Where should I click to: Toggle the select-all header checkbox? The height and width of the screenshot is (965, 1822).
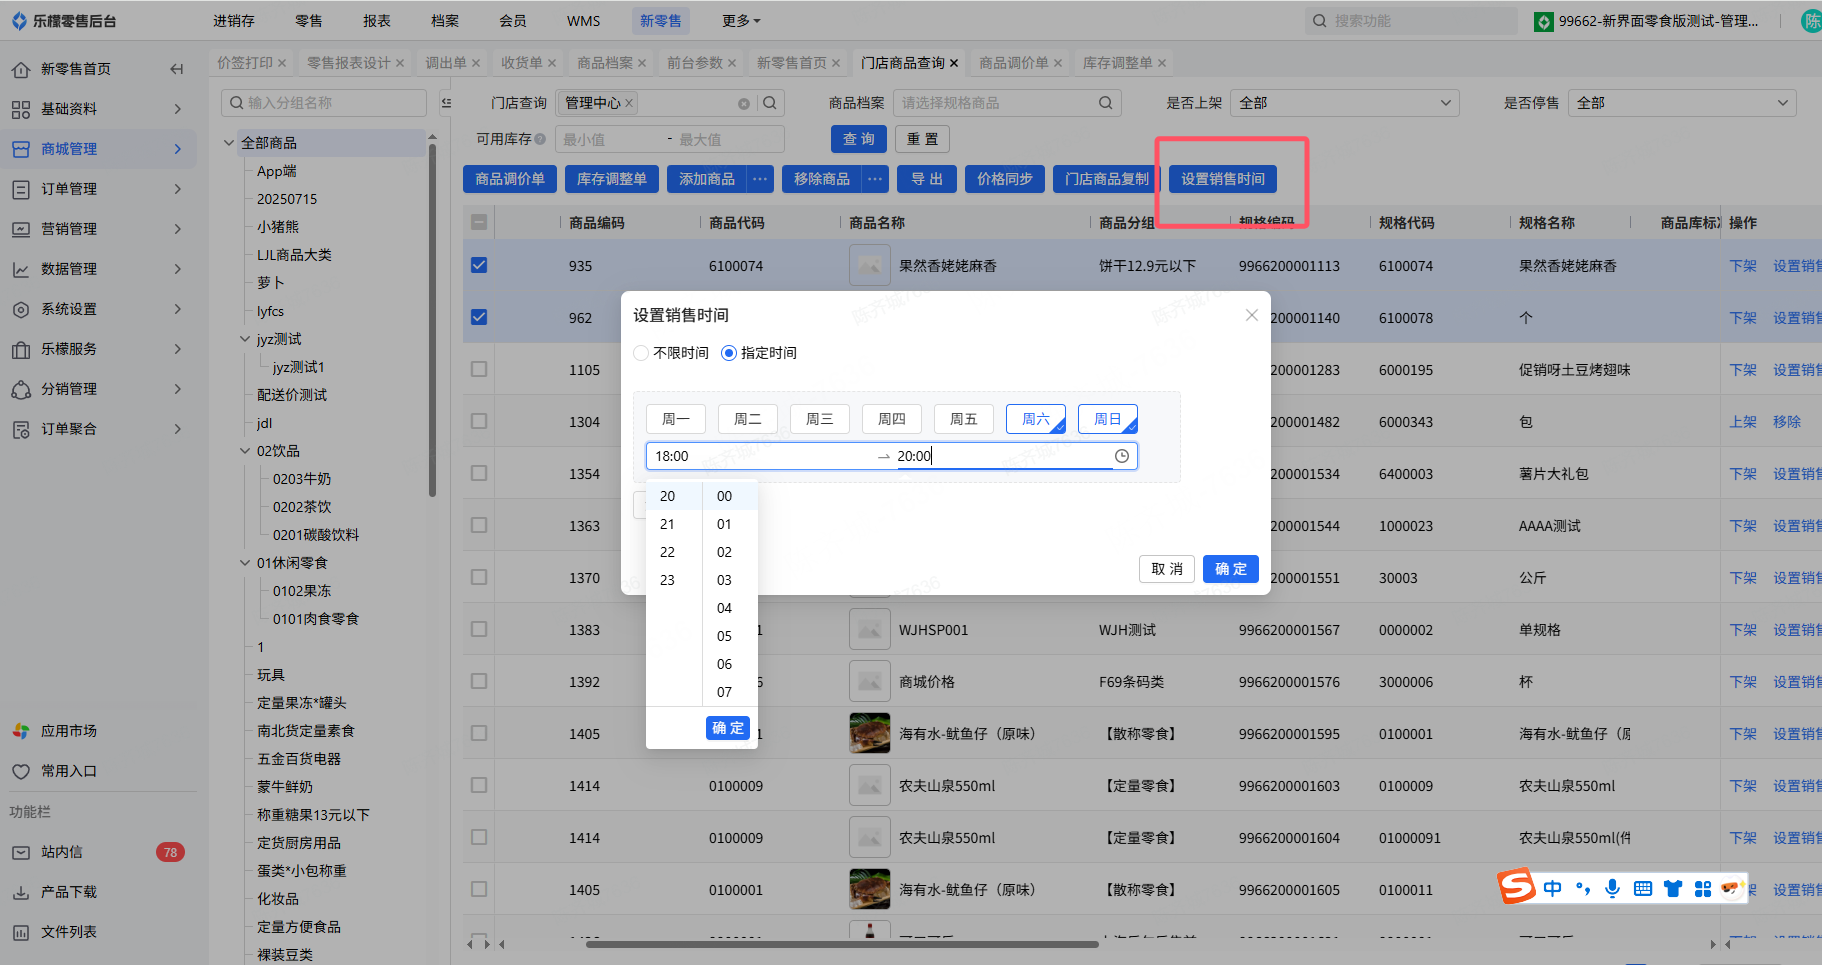(x=479, y=222)
